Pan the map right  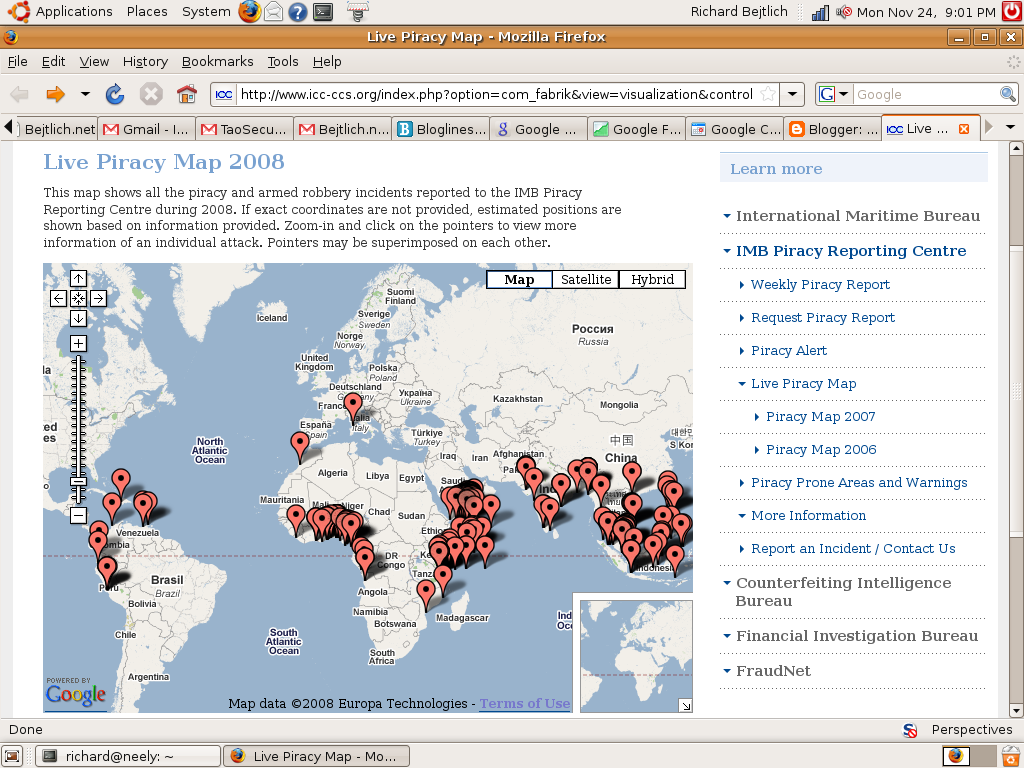coord(98,298)
